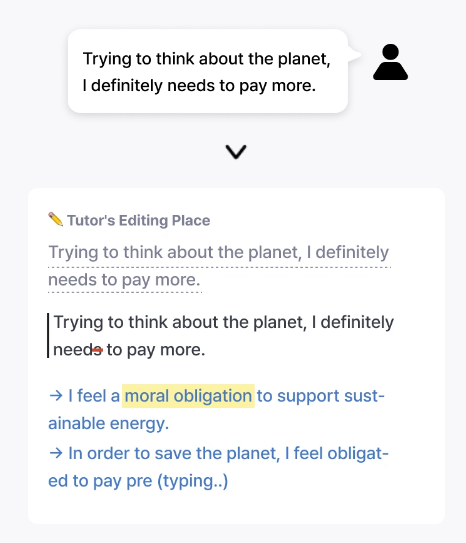466x543 pixels.
Task: Click the 'ainable energy.' suggestion continuation
Action: pos(108,423)
